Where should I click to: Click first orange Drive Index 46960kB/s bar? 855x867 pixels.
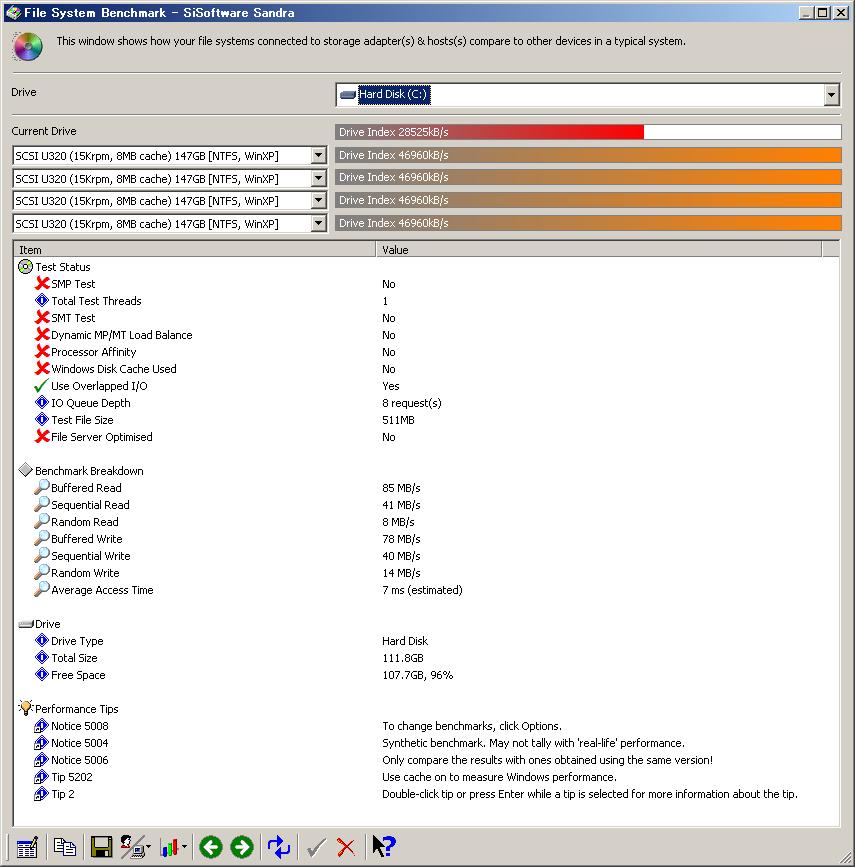pyautogui.click(x=588, y=155)
